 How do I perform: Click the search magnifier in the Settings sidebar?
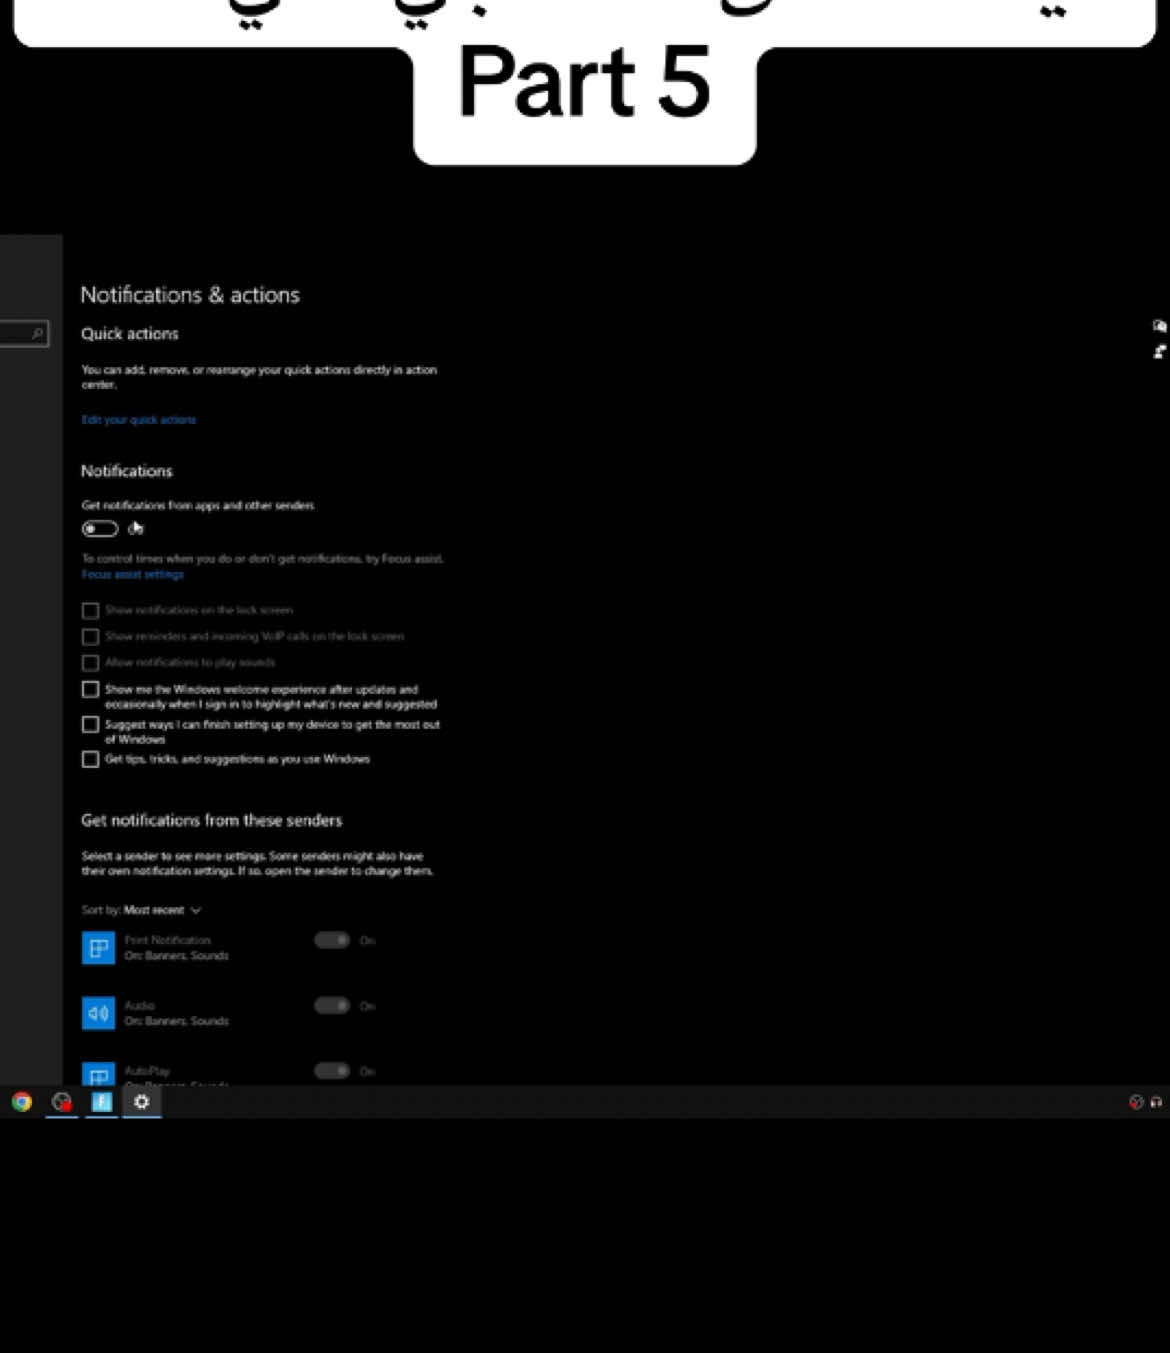[x=38, y=332]
